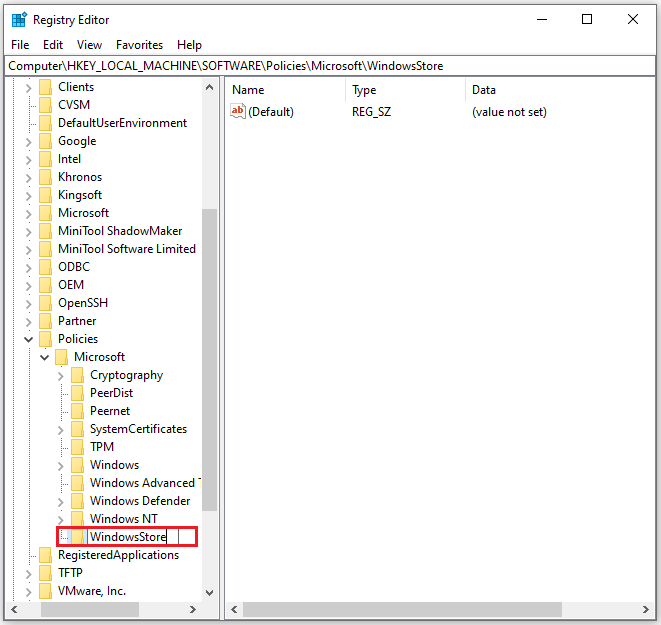Click values pane scroll right arrow

[x=645, y=609]
